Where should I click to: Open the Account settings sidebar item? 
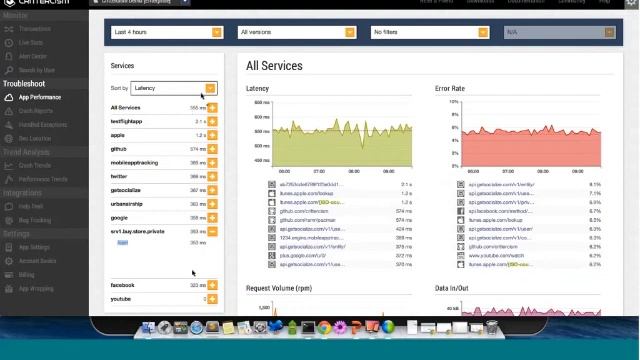coord(38,261)
